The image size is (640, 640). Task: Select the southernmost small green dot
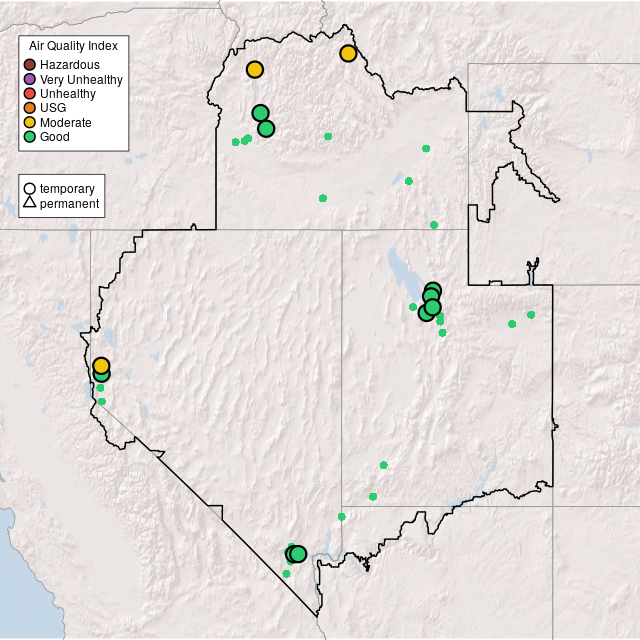point(286,574)
